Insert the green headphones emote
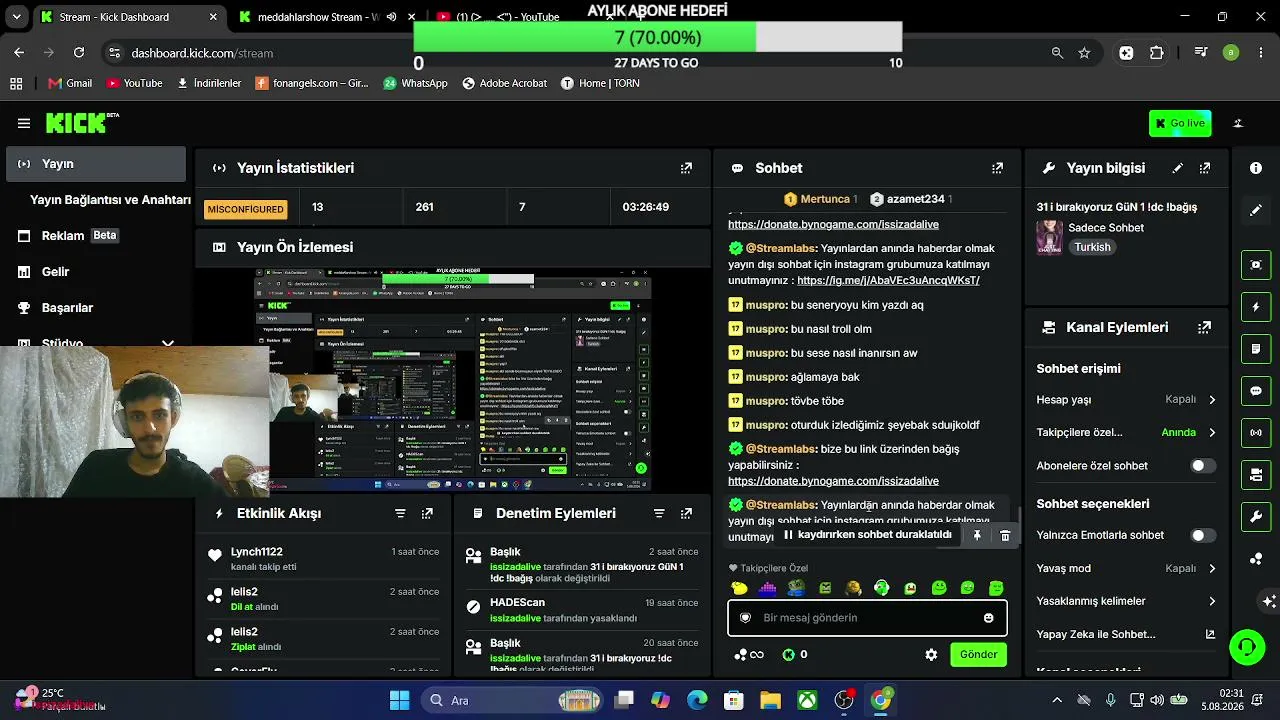The image size is (1280, 720). click(x=881, y=588)
